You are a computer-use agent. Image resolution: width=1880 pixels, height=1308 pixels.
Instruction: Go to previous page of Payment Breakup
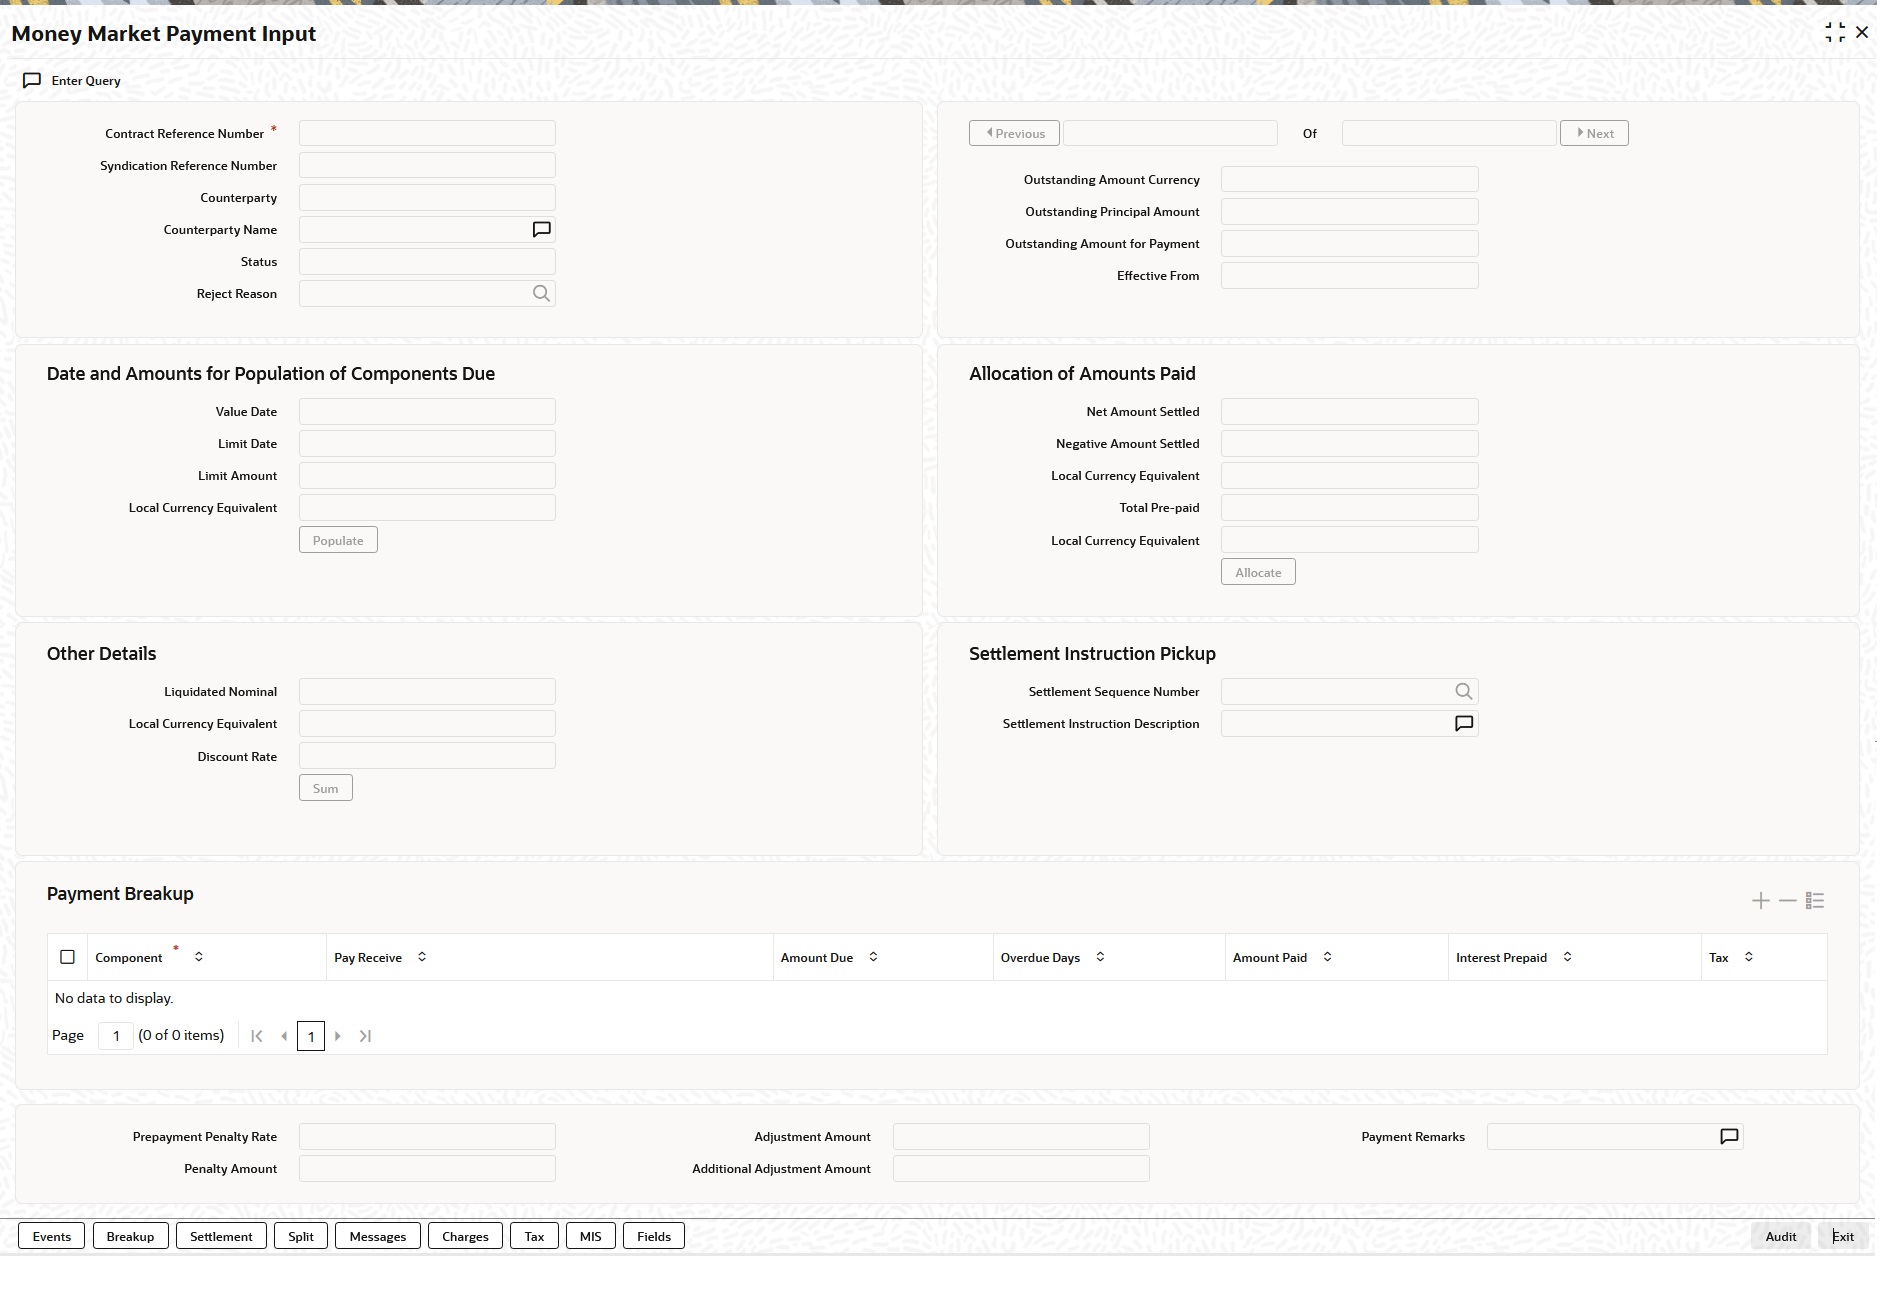pos(284,1036)
